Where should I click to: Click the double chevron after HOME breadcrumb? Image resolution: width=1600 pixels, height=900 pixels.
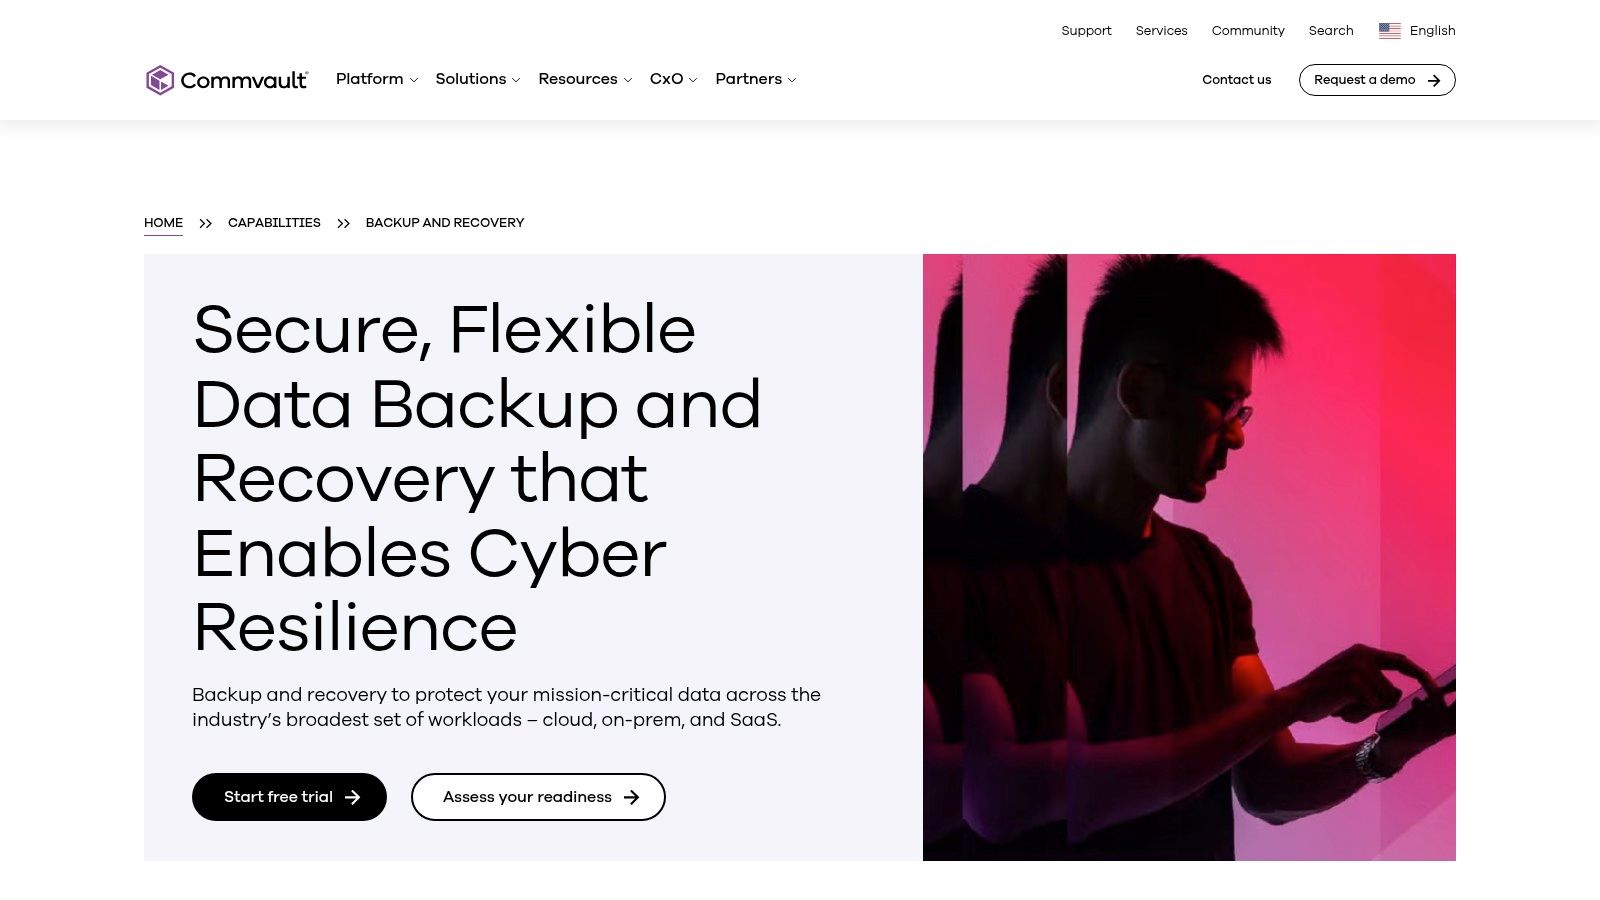coord(205,223)
